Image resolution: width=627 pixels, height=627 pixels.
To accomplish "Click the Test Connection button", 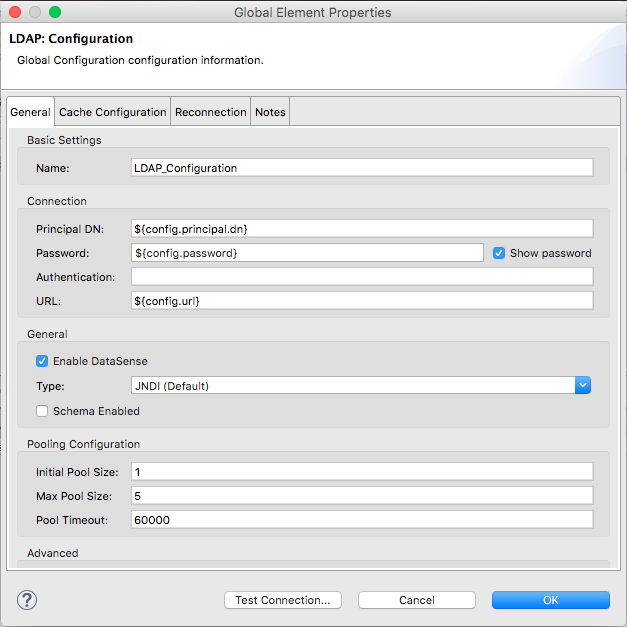I will tap(283, 600).
